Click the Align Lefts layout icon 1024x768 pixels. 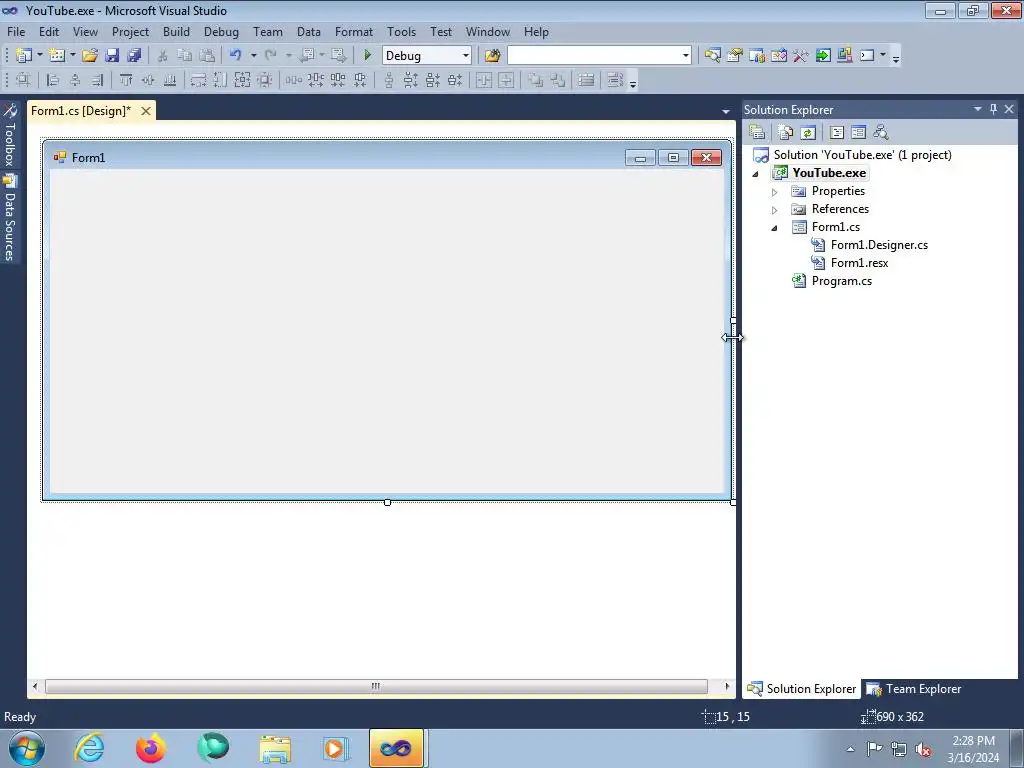53,80
